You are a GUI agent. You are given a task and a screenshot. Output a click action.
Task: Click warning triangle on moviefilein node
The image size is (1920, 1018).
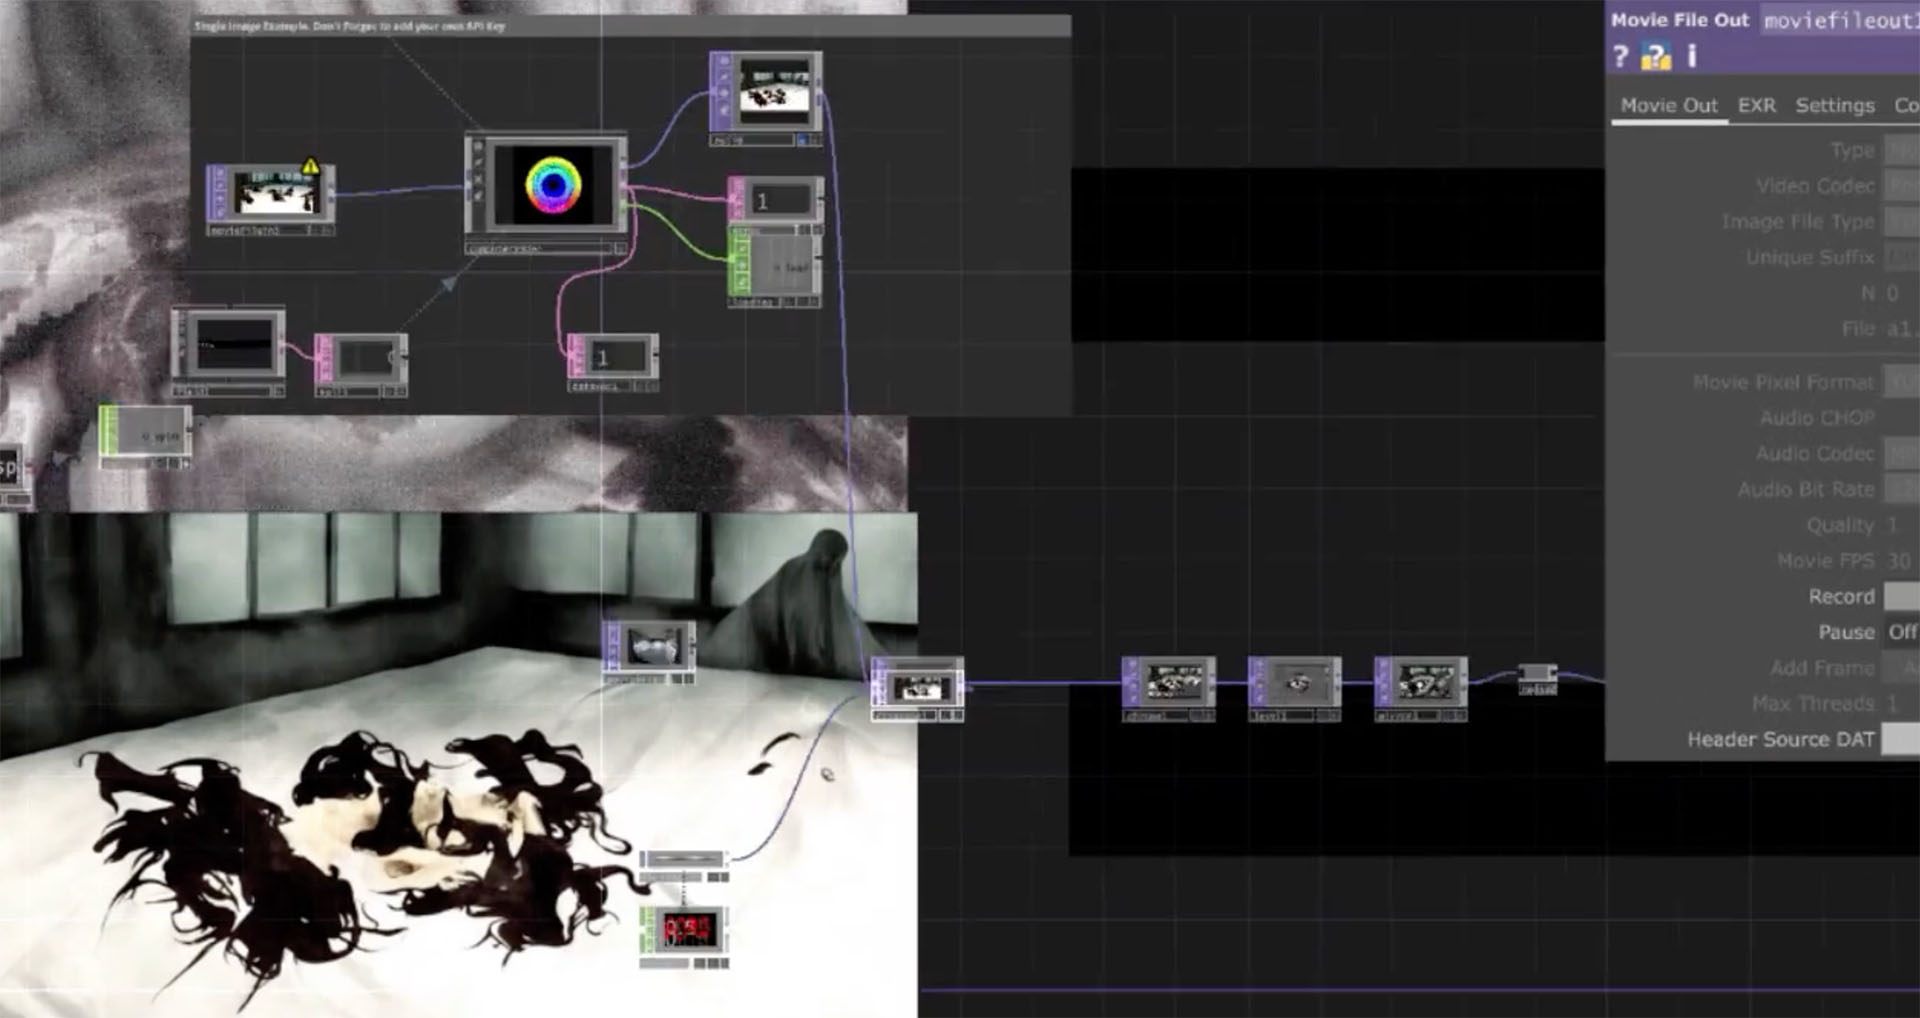coord(310,167)
